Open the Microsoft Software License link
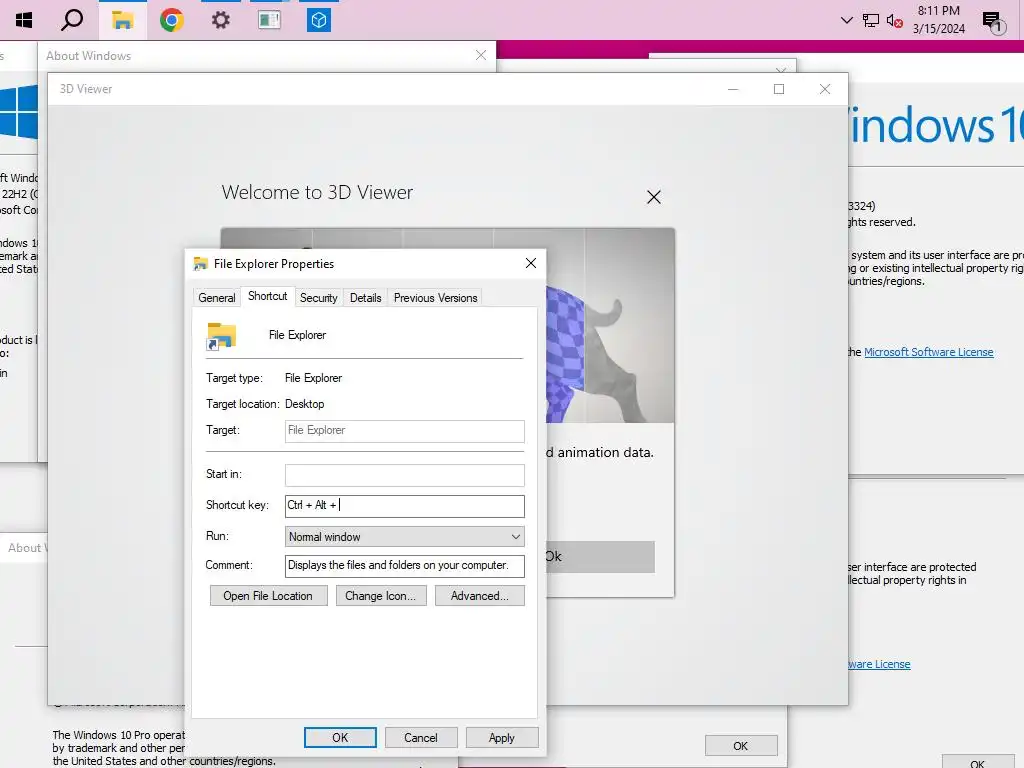This screenshot has width=1024, height=768. (929, 352)
